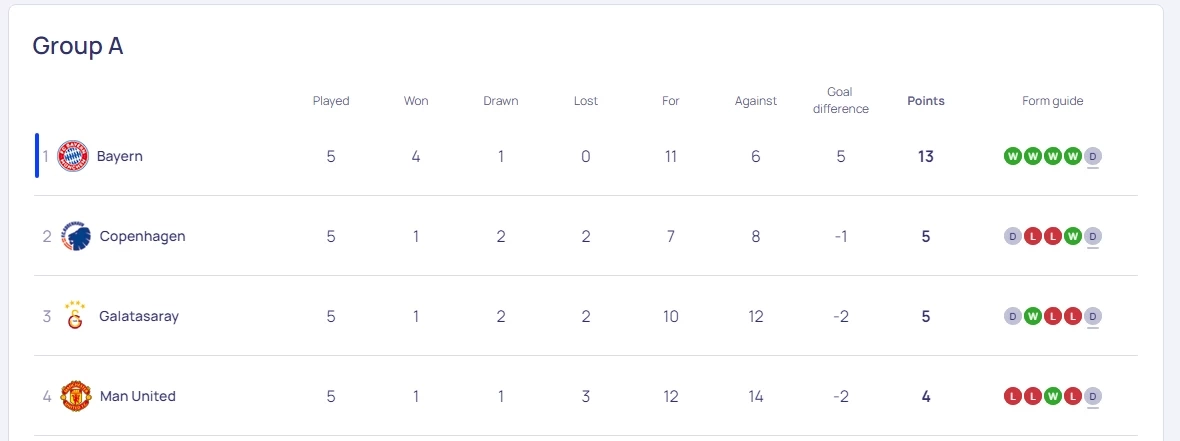This screenshot has width=1180, height=441.
Task: Open the Copenhagen team link
Action: (x=142, y=237)
